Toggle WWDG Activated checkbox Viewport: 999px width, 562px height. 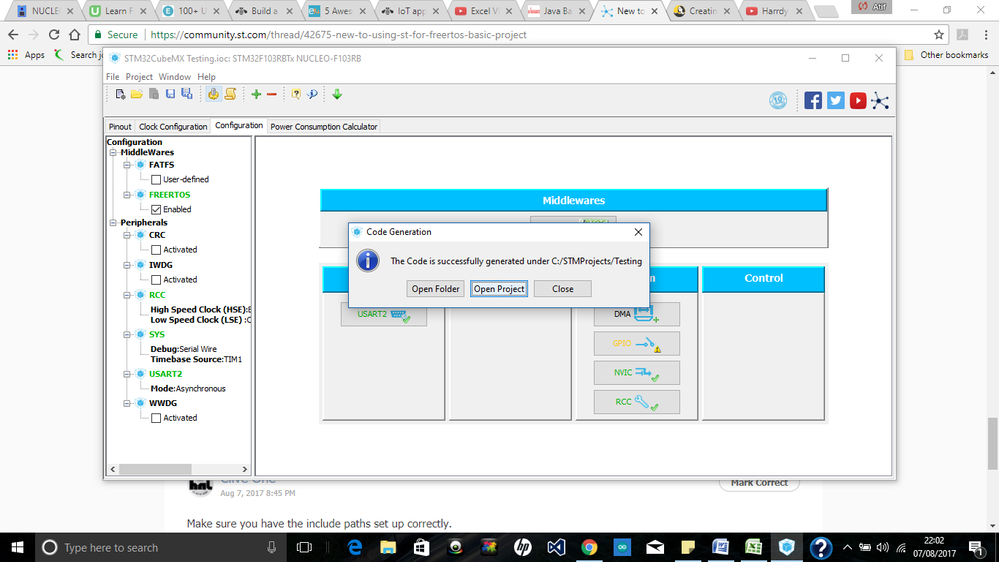[x=156, y=418]
